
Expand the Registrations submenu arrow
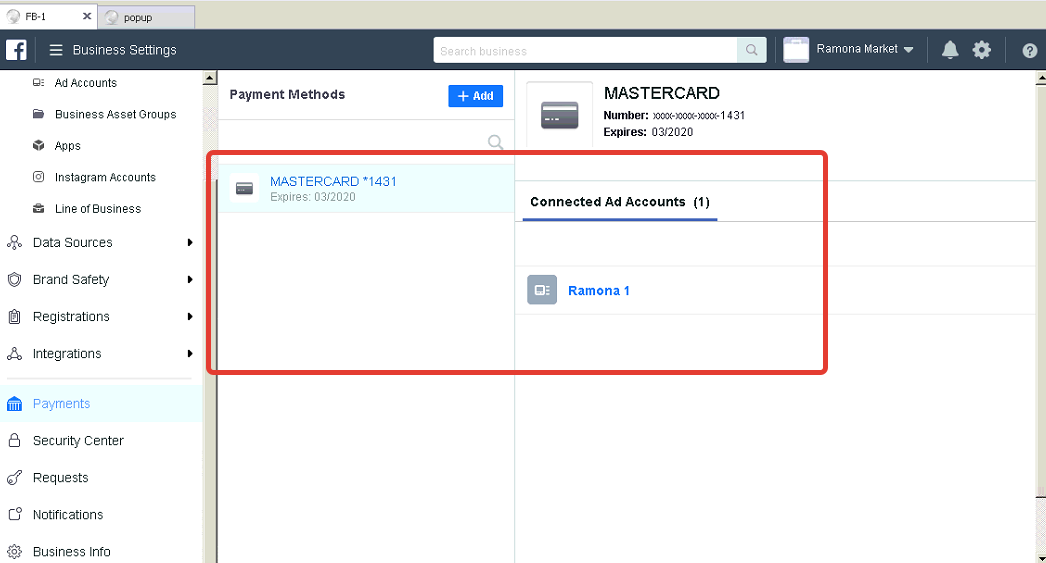click(190, 317)
